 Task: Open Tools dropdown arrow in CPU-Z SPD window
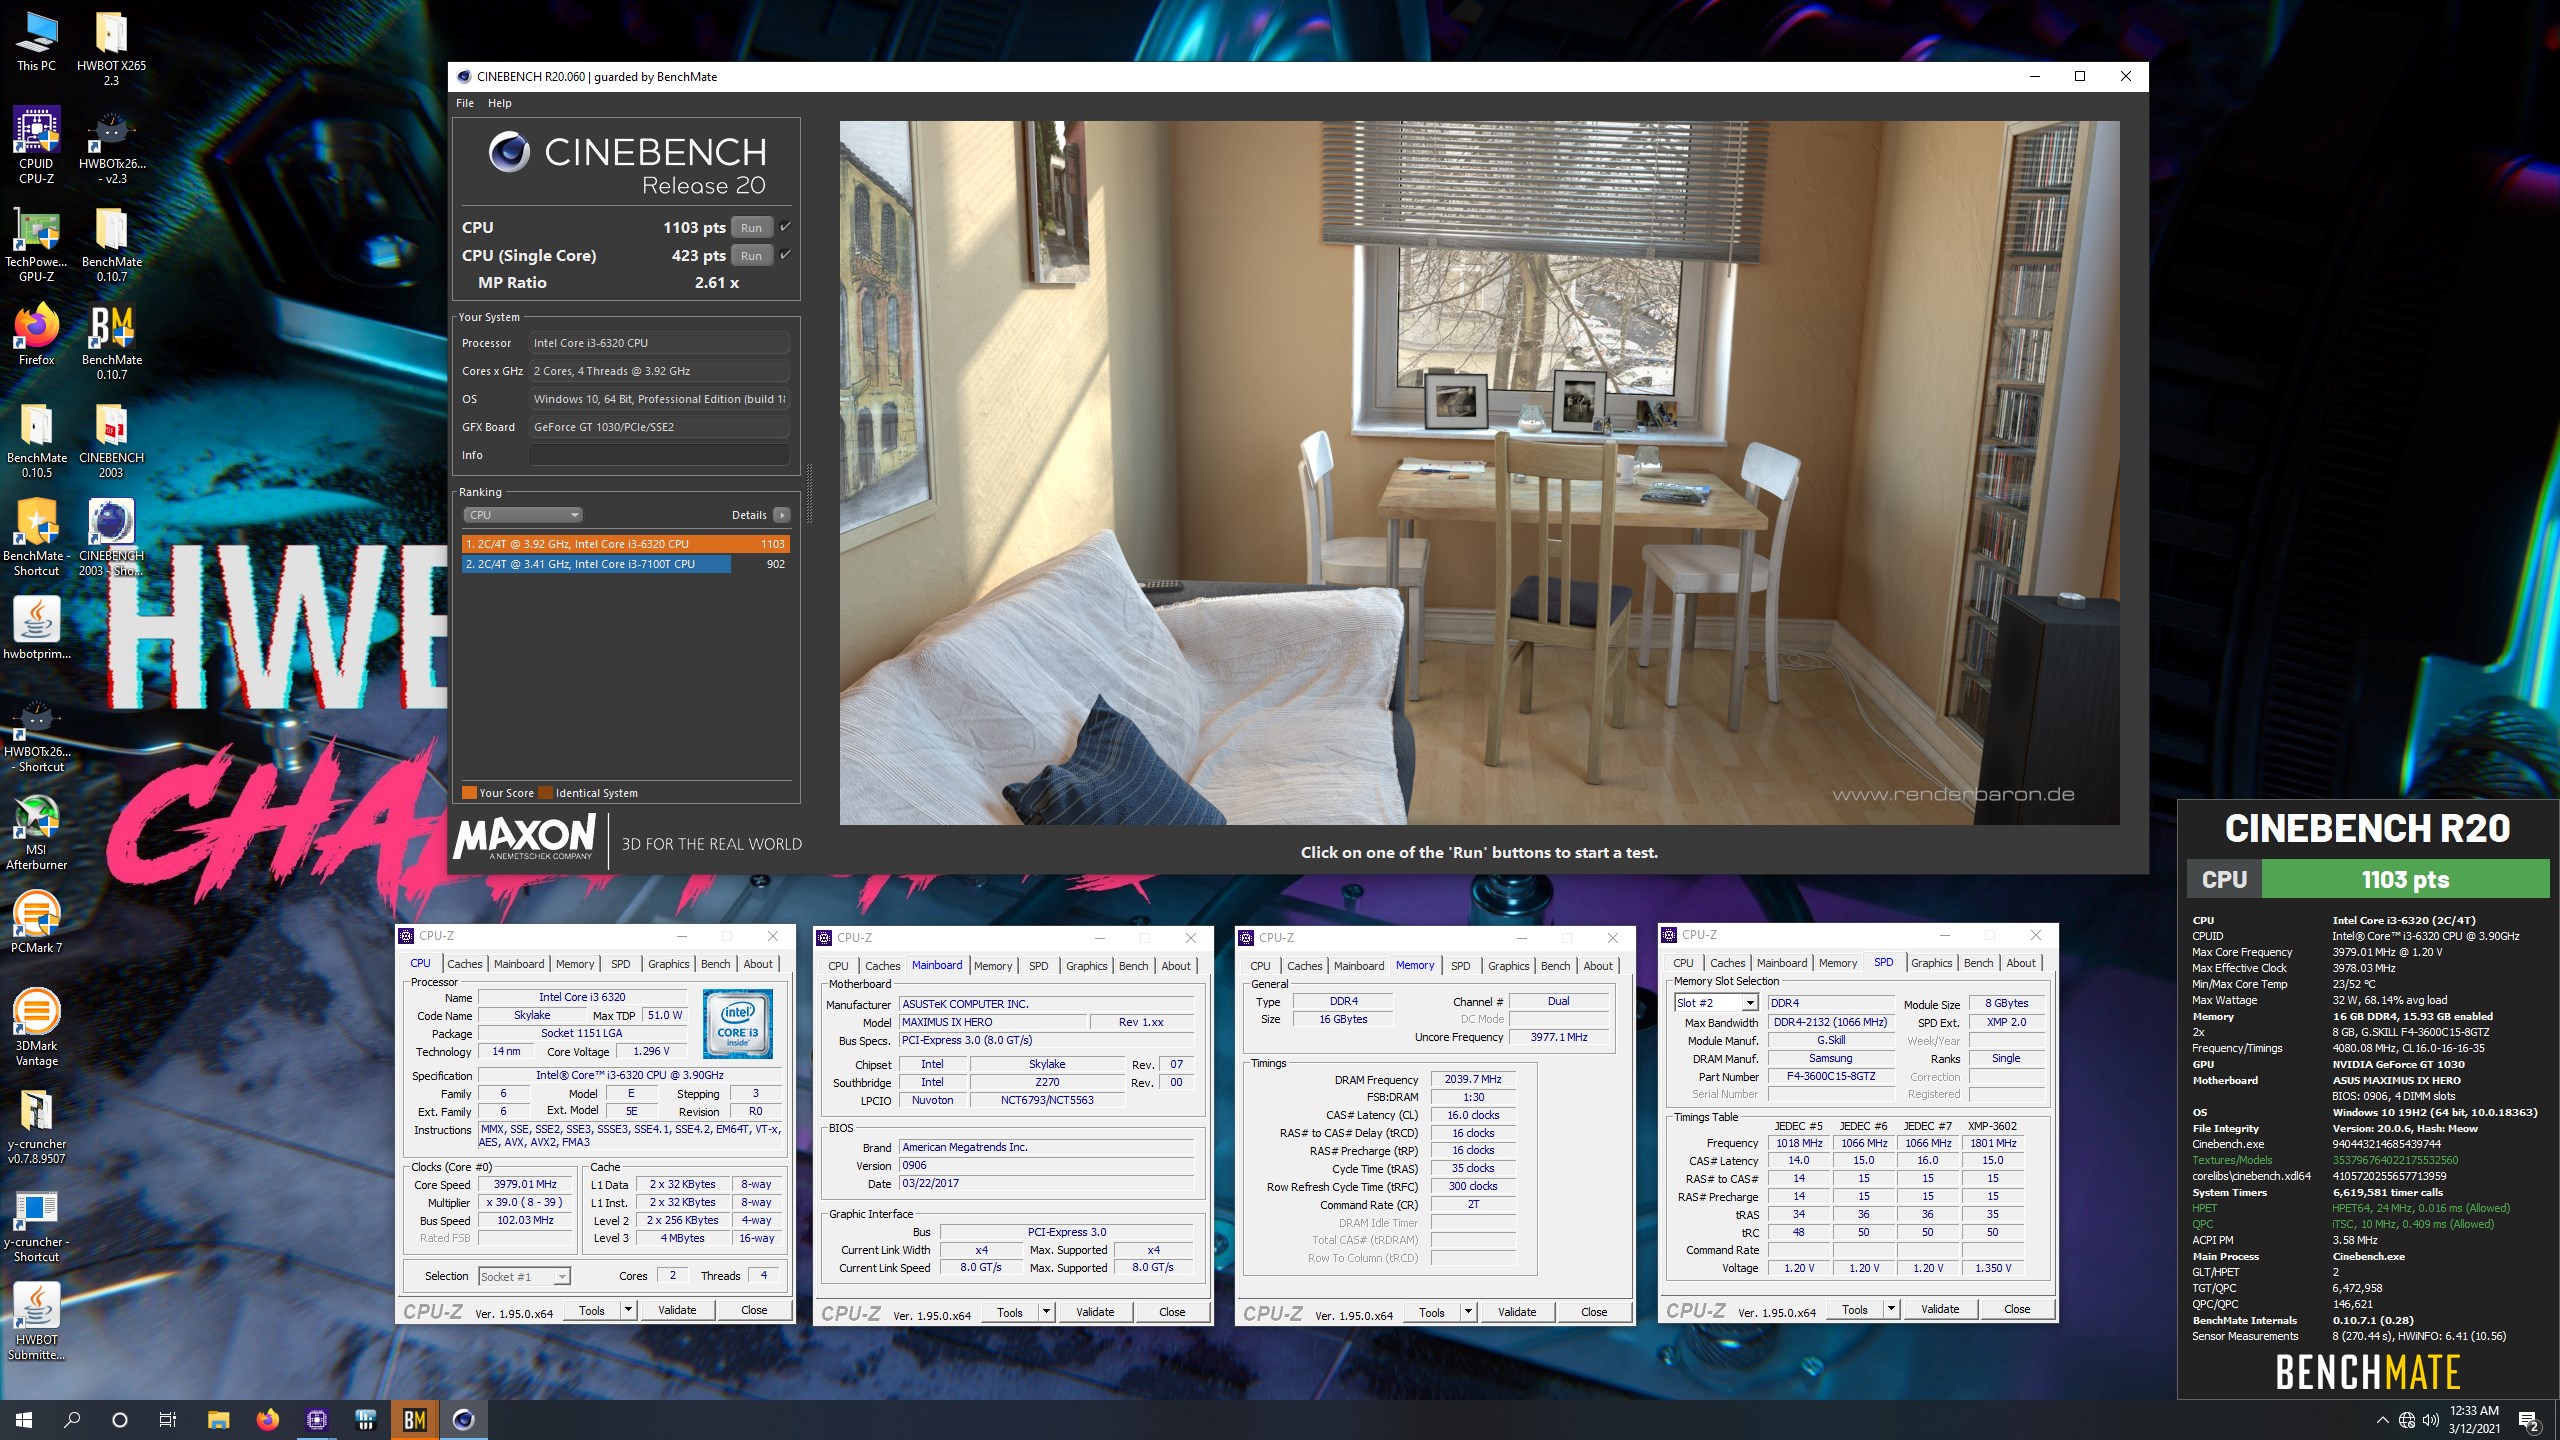click(x=1891, y=1309)
